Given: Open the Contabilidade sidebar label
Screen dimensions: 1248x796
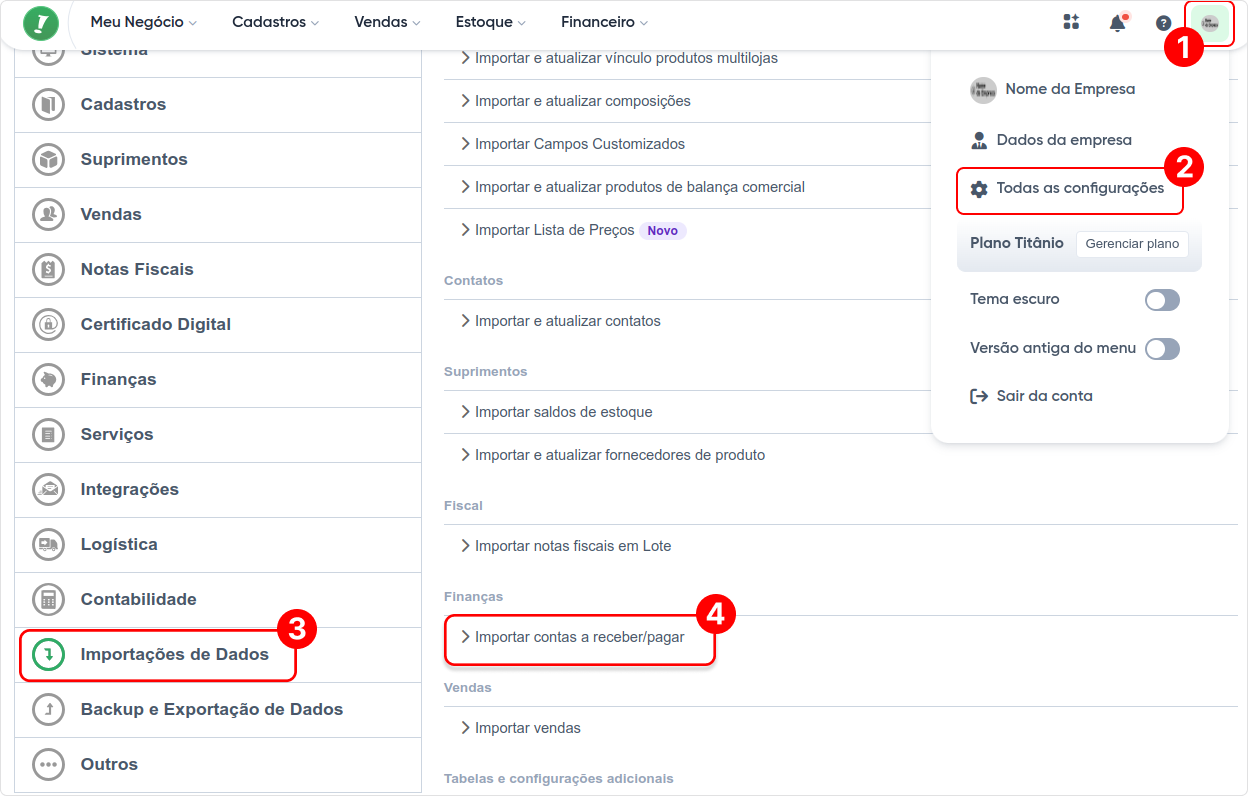Looking at the screenshot, I should click(x=139, y=599).
